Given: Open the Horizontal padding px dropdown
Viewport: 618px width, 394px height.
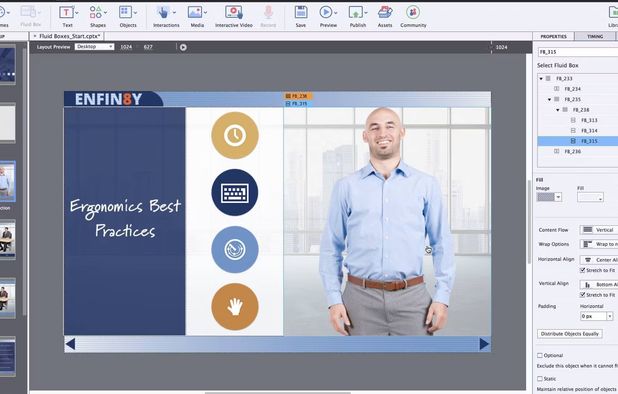Looking at the screenshot, I should coord(610,316).
